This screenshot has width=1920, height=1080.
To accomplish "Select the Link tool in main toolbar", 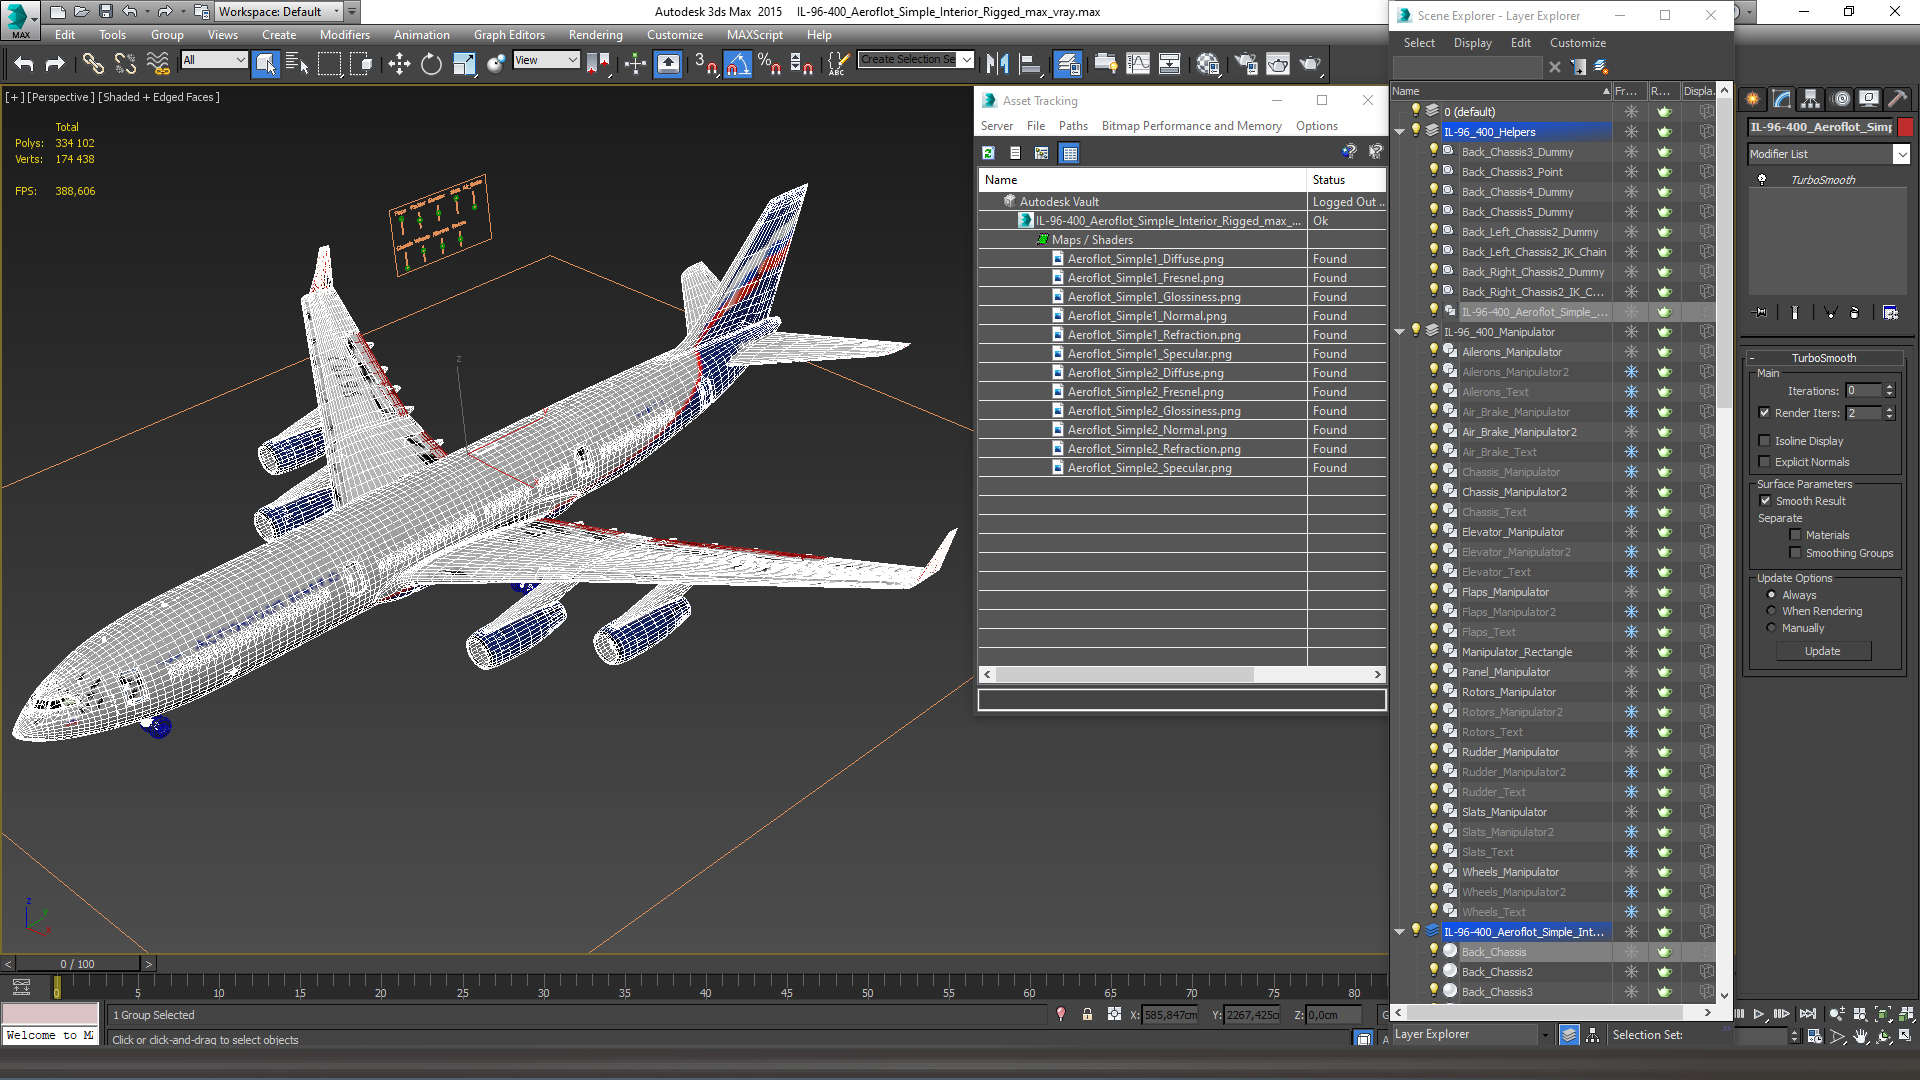I will 93,64.
